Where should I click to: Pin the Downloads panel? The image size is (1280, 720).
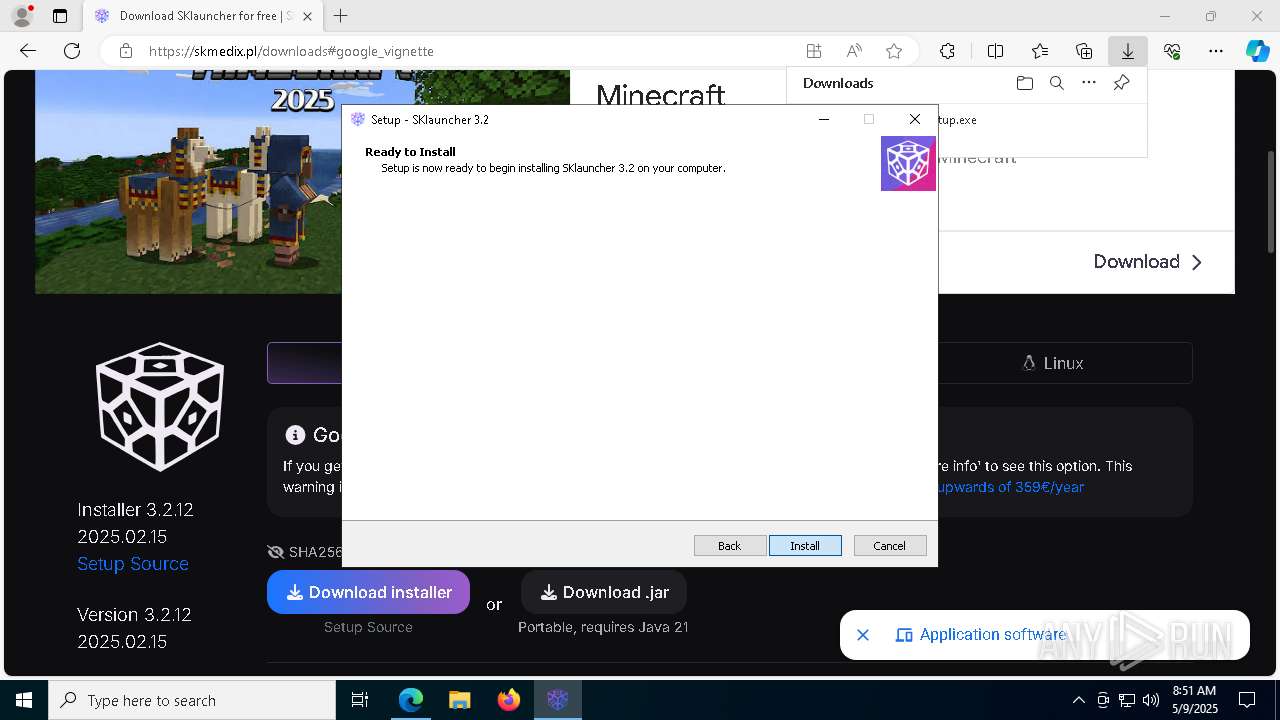[1122, 83]
